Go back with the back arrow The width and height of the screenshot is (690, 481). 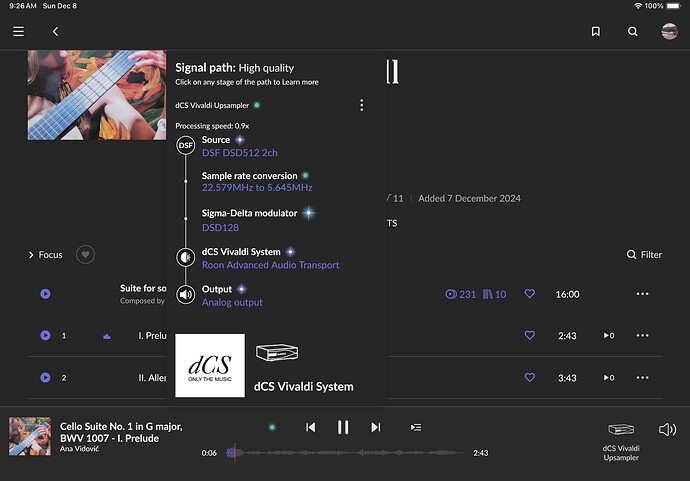pos(55,31)
